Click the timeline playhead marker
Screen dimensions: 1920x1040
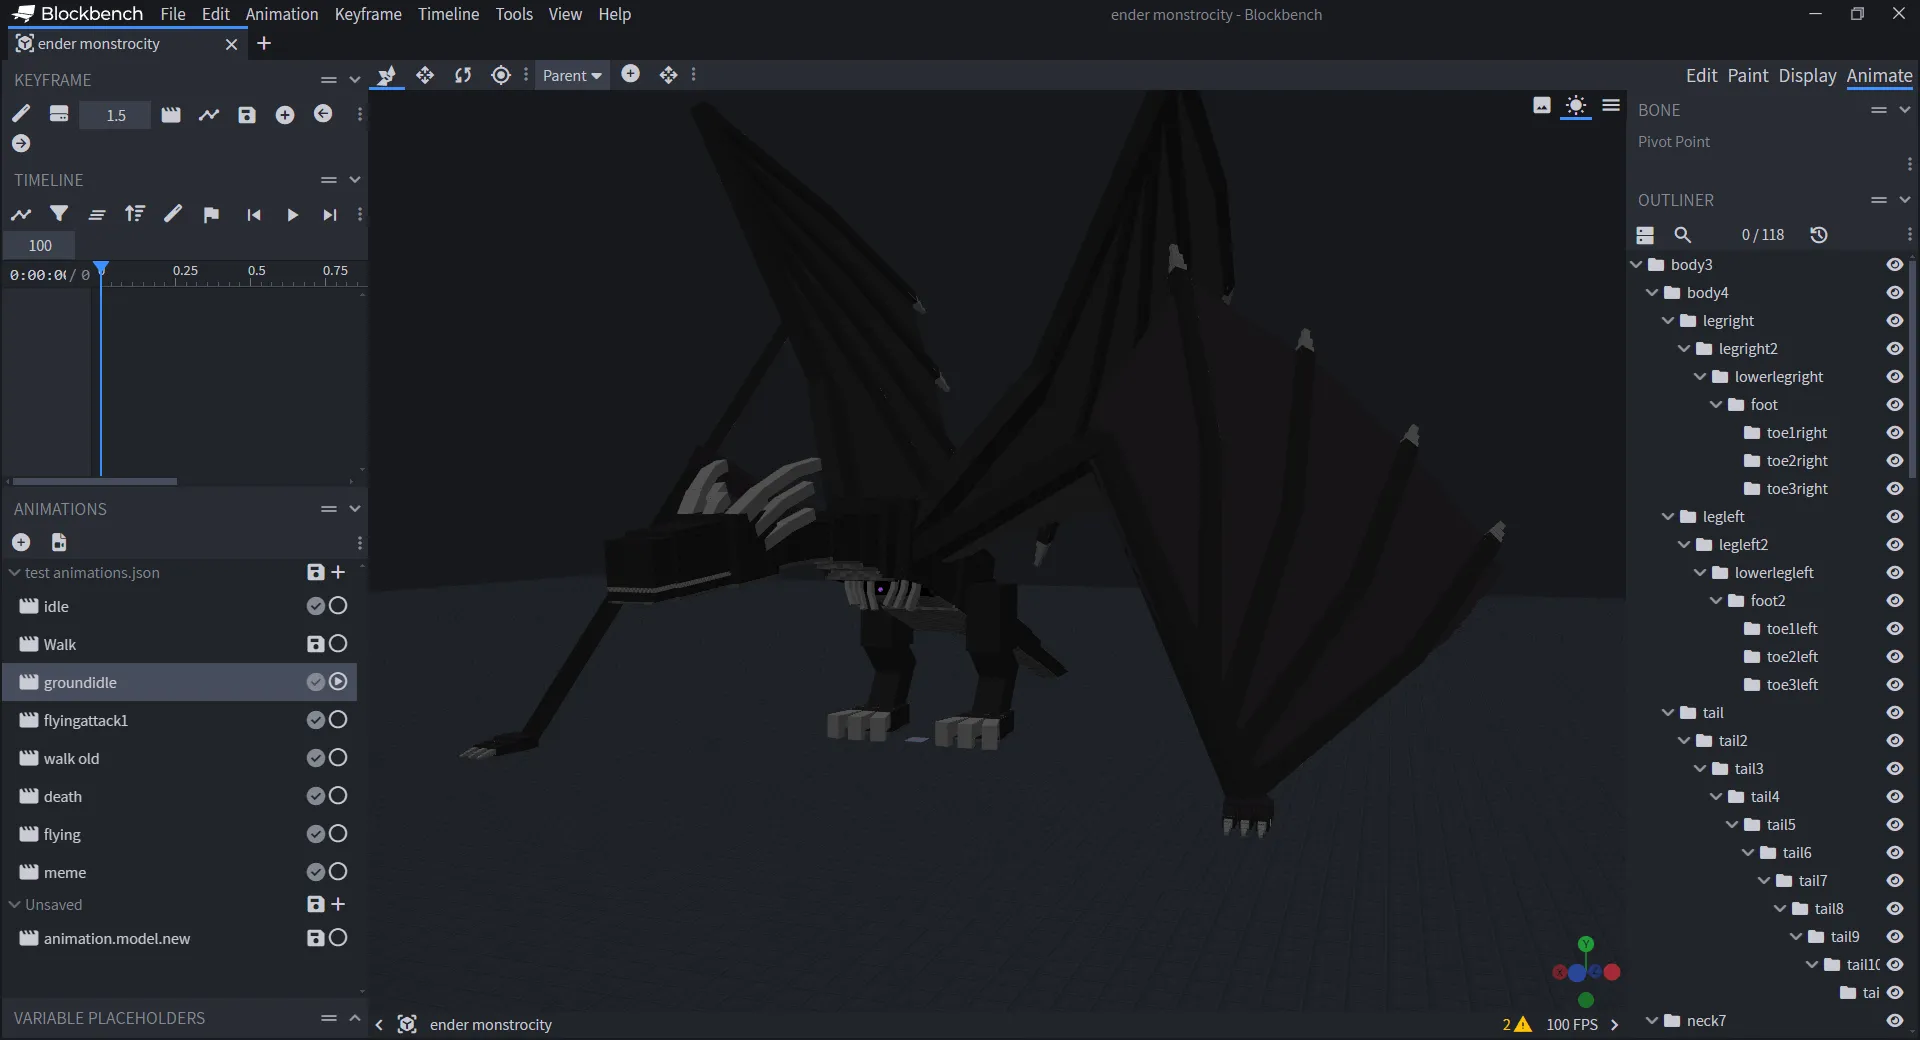101,268
